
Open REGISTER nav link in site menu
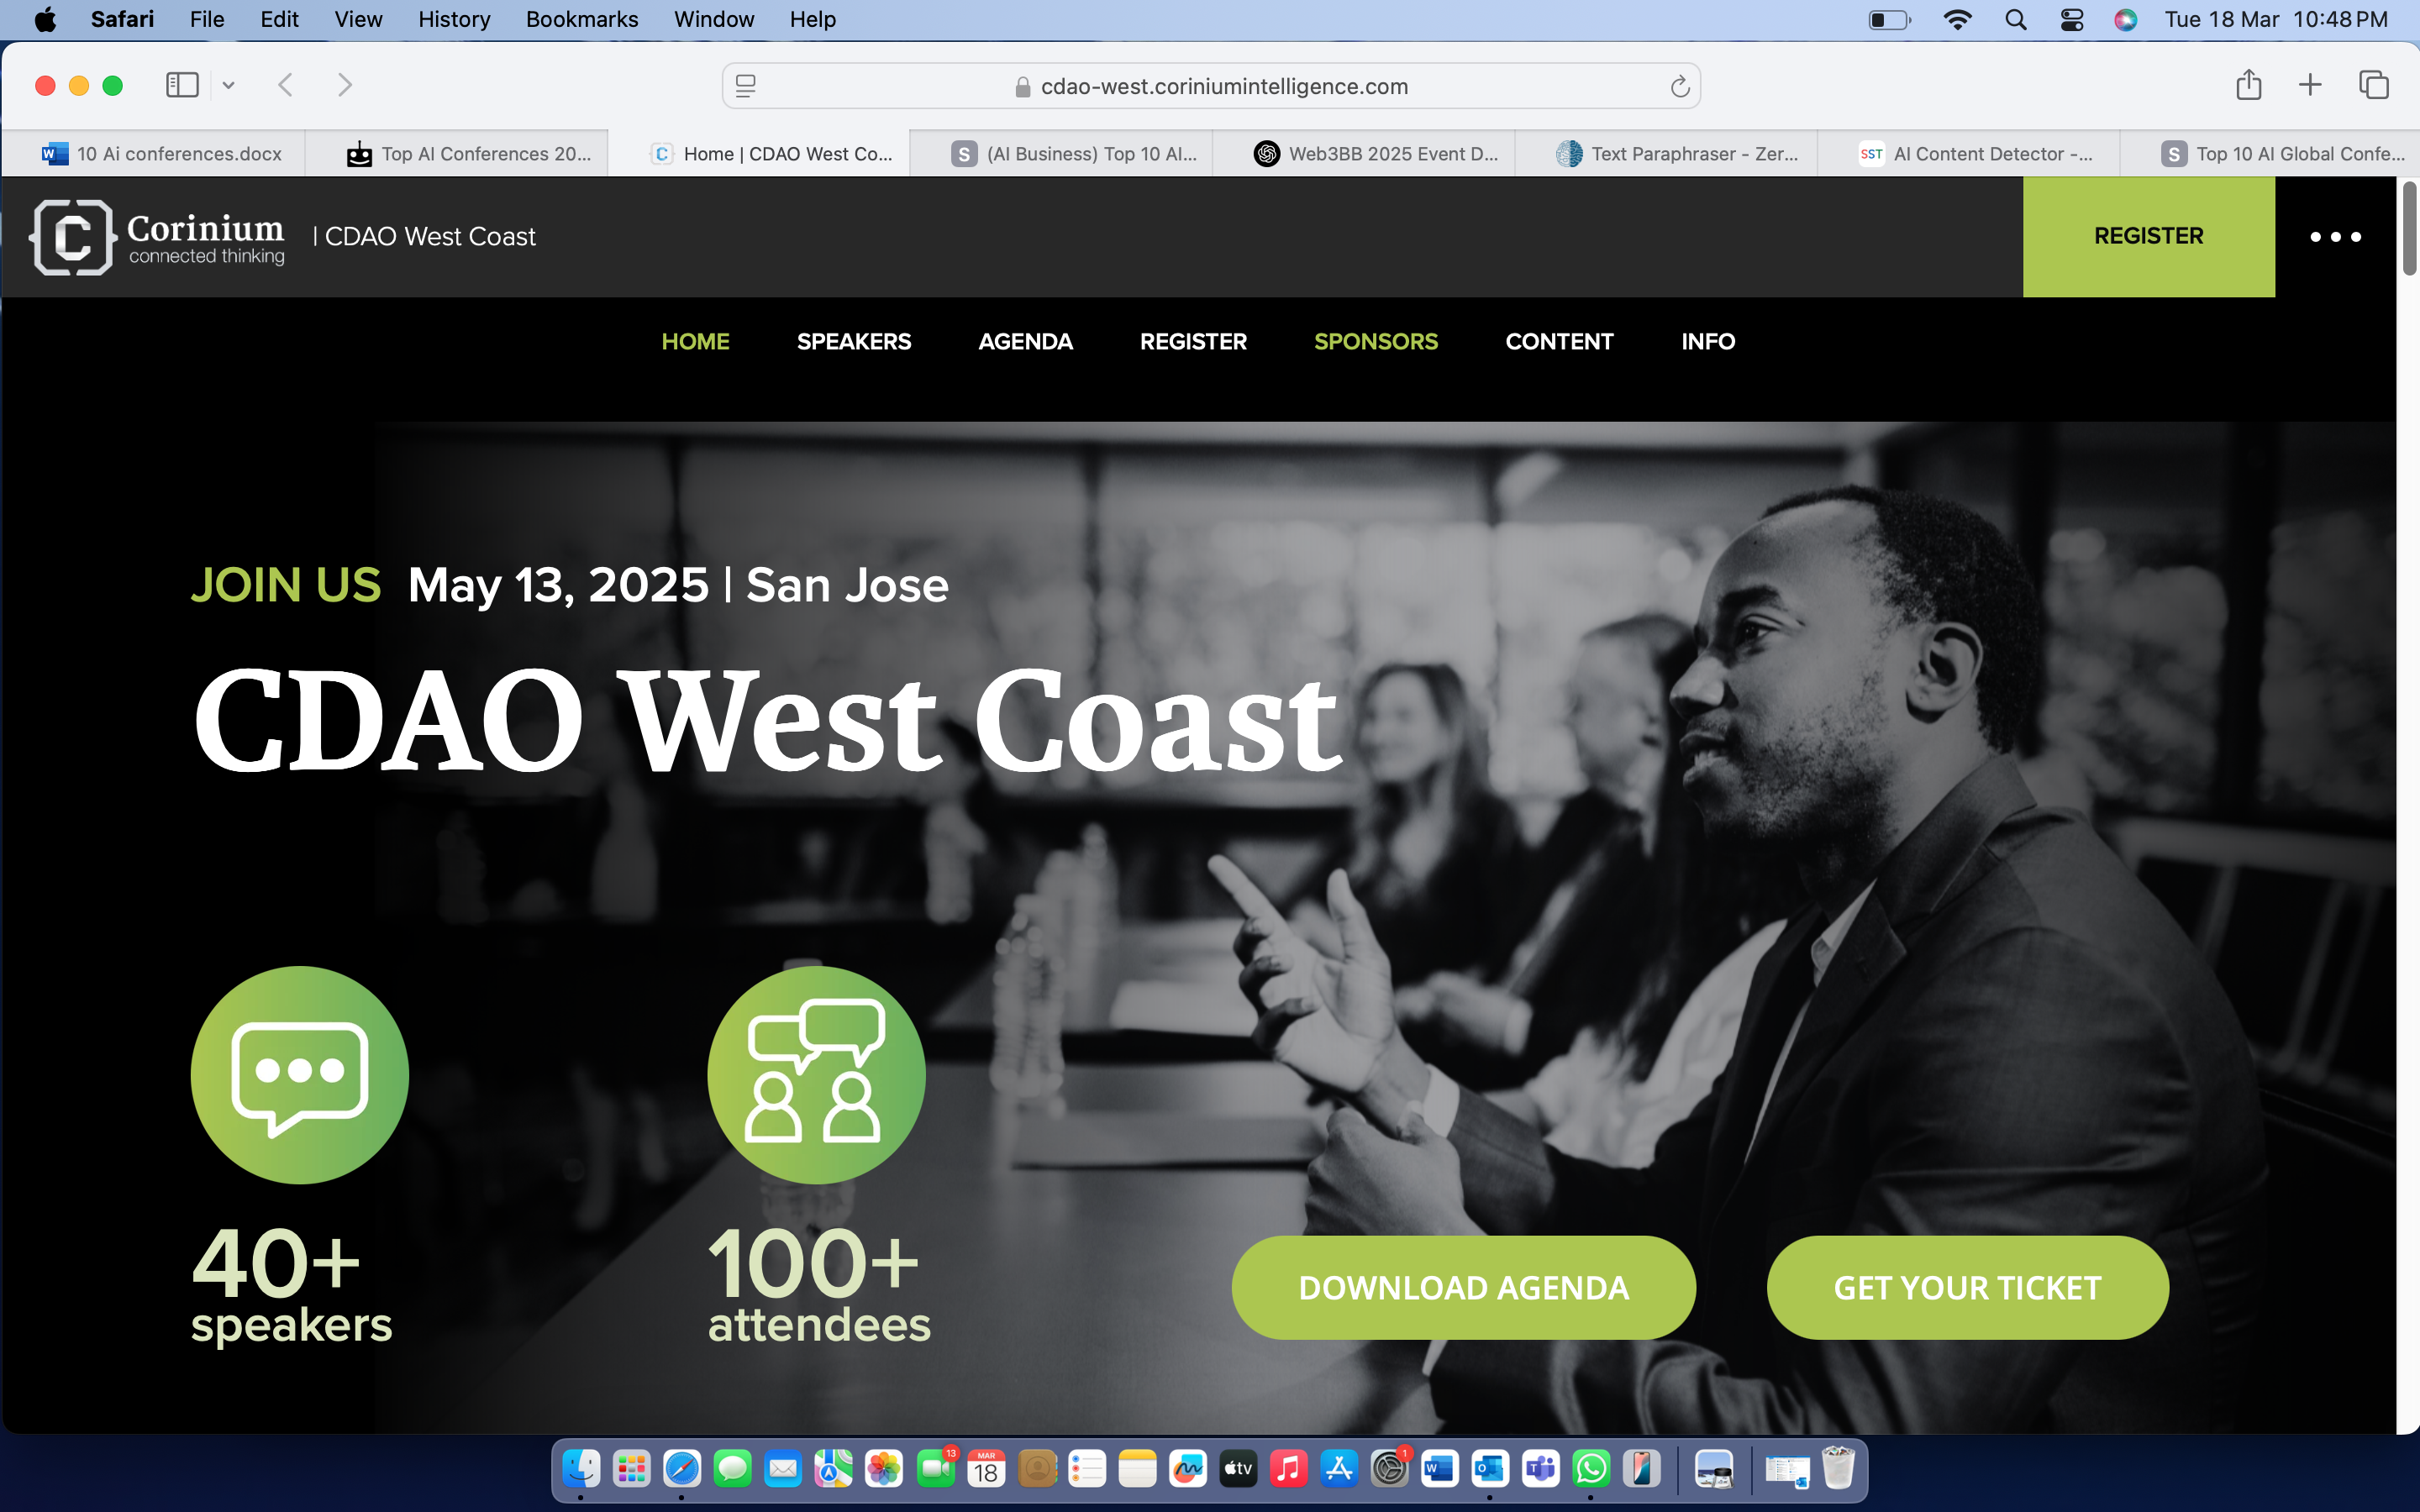1193,342
